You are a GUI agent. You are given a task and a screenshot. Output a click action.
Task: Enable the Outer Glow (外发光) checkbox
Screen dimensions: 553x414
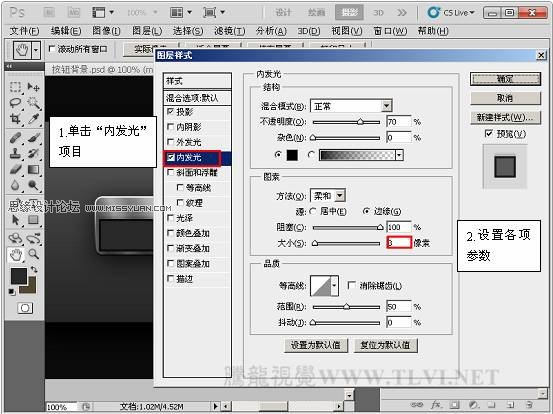click(x=170, y=142)
